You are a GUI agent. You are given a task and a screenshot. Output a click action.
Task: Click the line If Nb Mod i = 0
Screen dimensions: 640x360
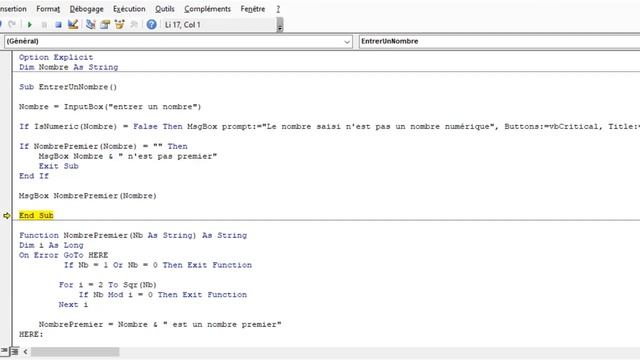tap(162, 295)
